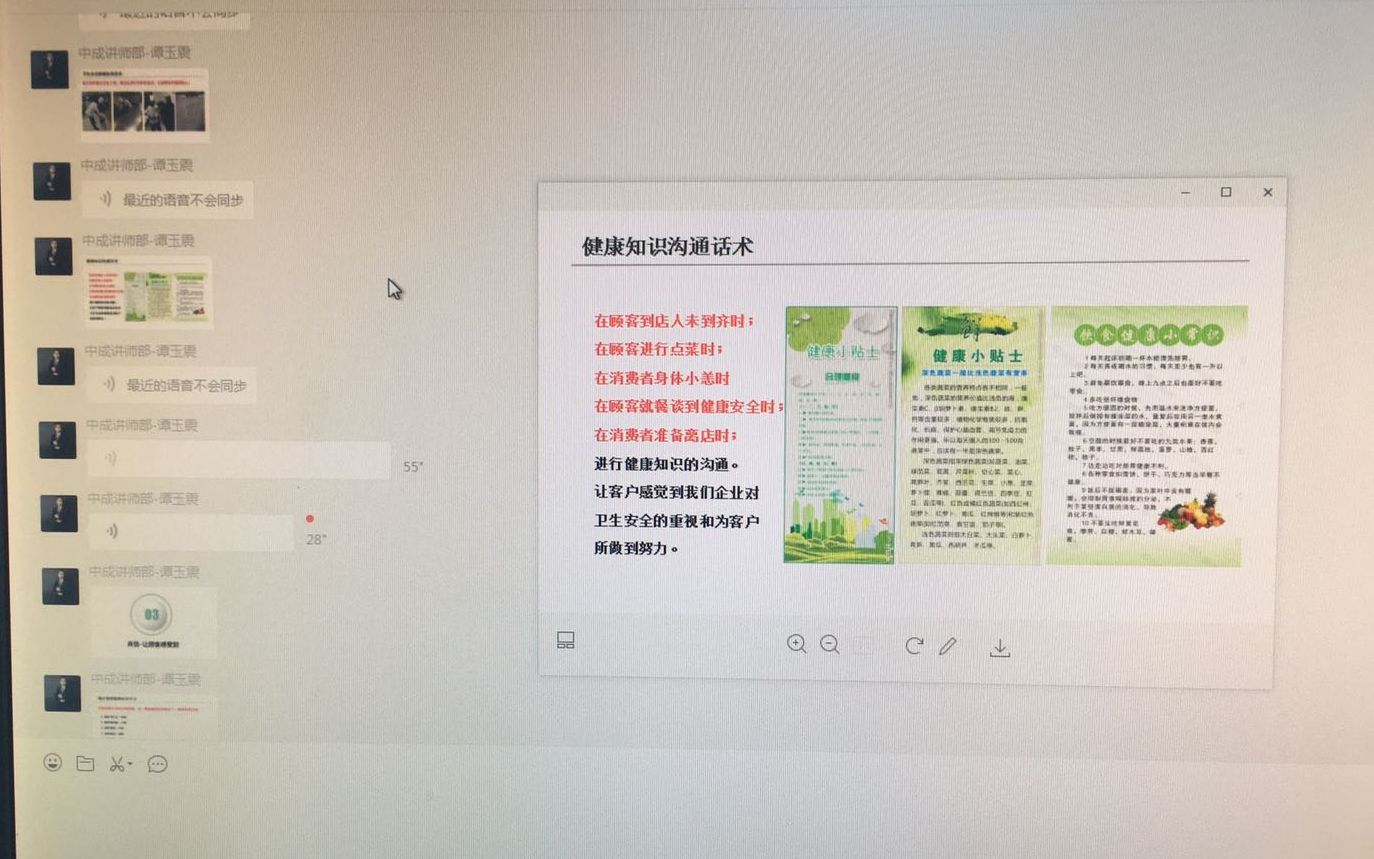Open the dark photo strip image thumbnail

[x=145, y=105]
